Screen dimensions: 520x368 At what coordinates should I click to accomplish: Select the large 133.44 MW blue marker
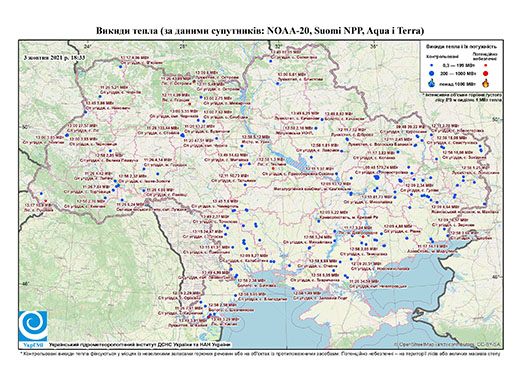click(x=182, y=135)
